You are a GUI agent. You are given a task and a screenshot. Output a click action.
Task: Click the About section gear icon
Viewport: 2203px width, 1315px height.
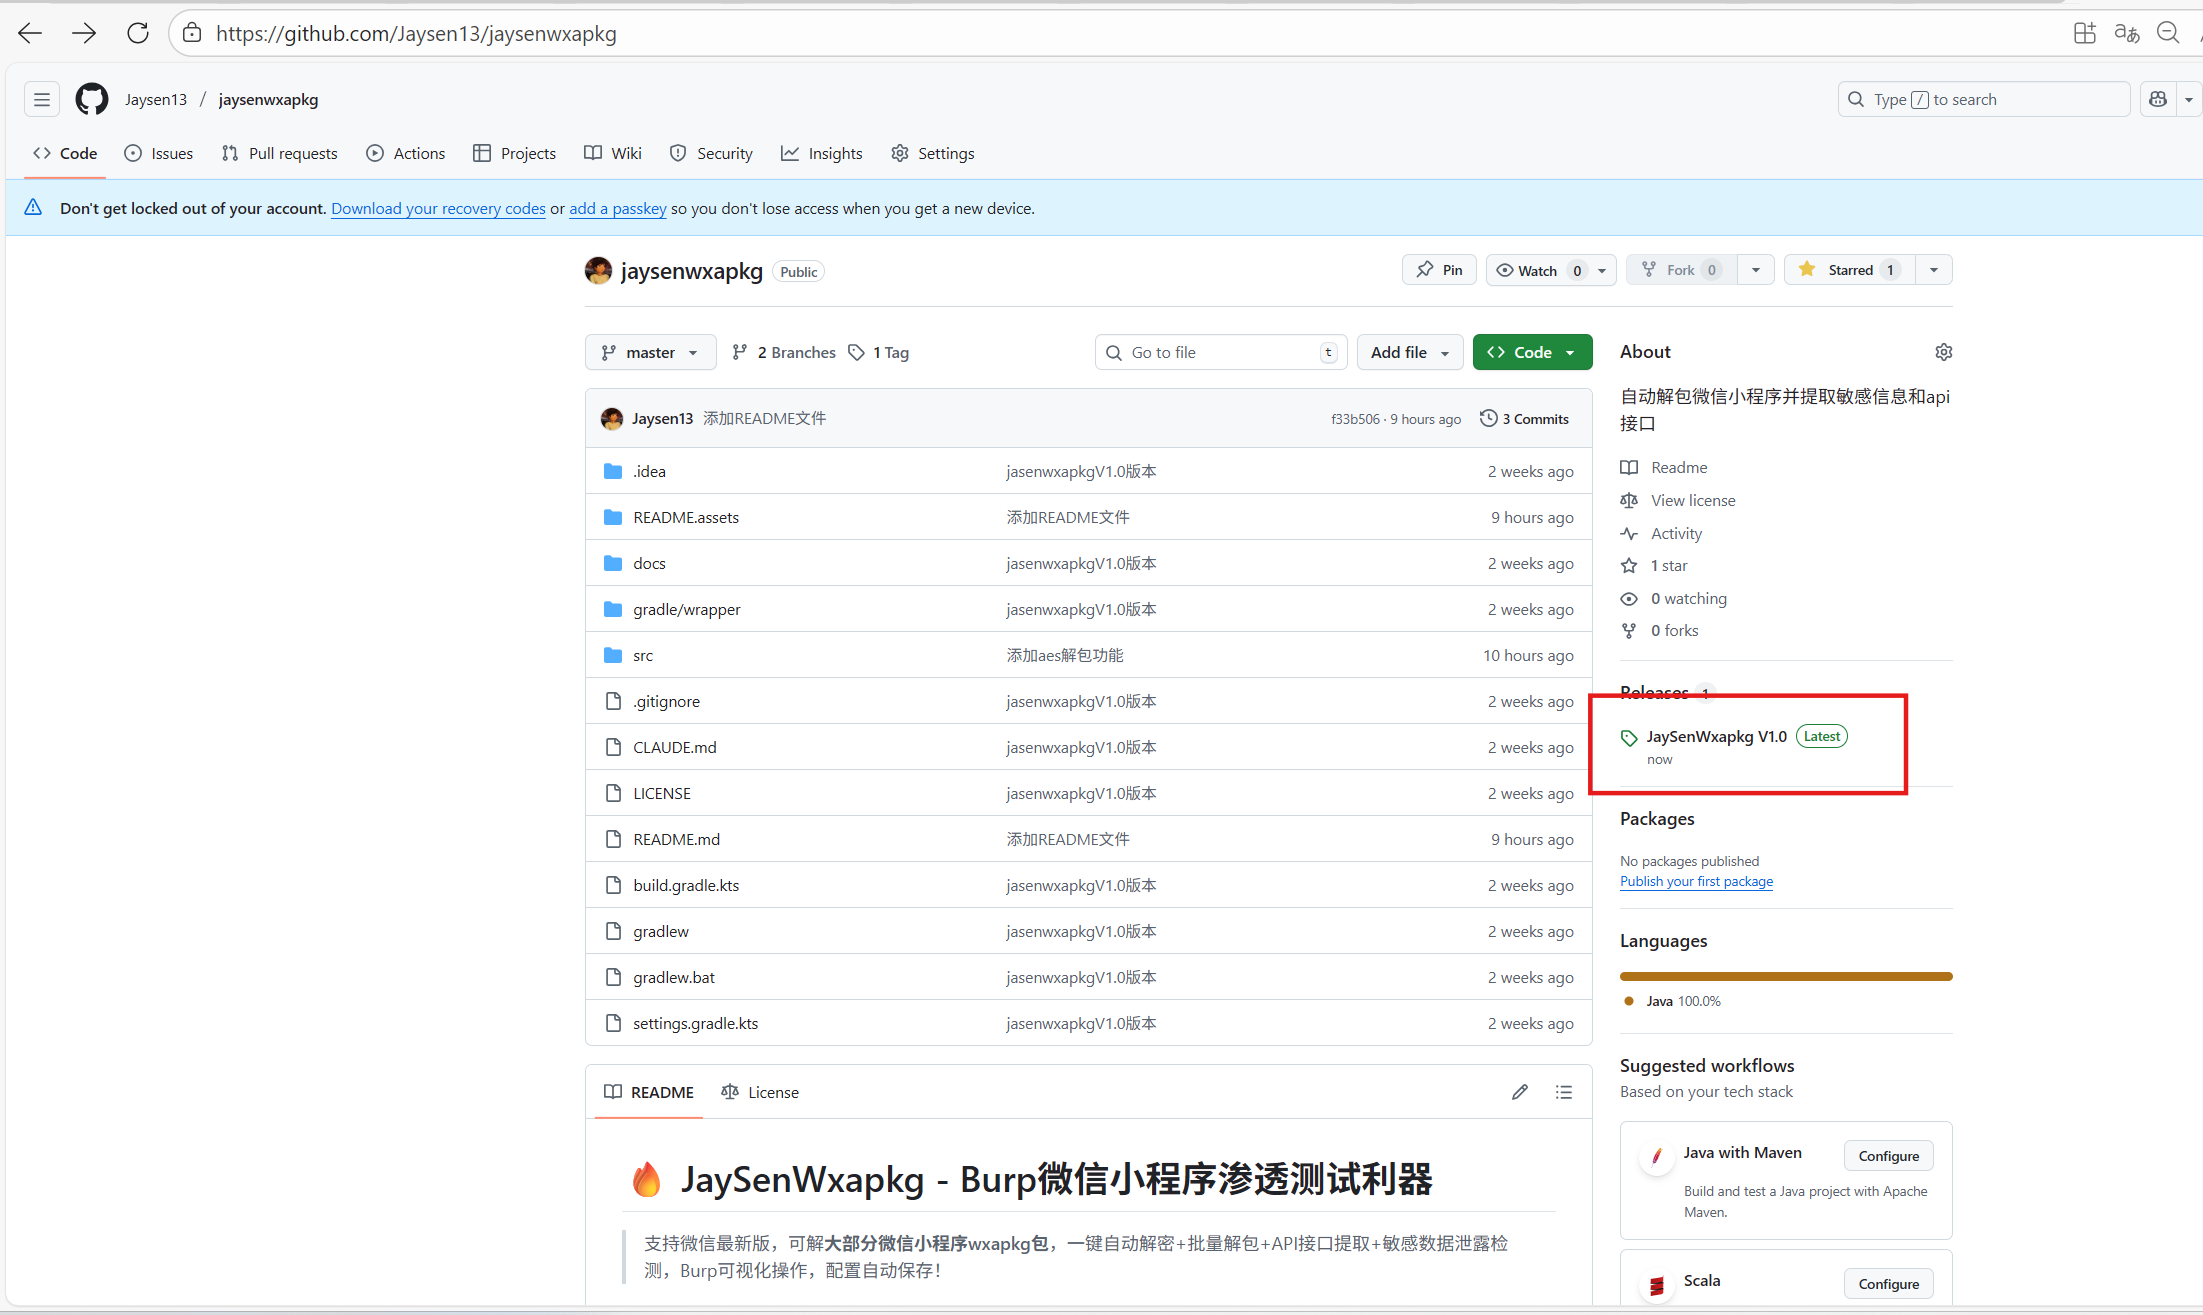pos(1943,352)
